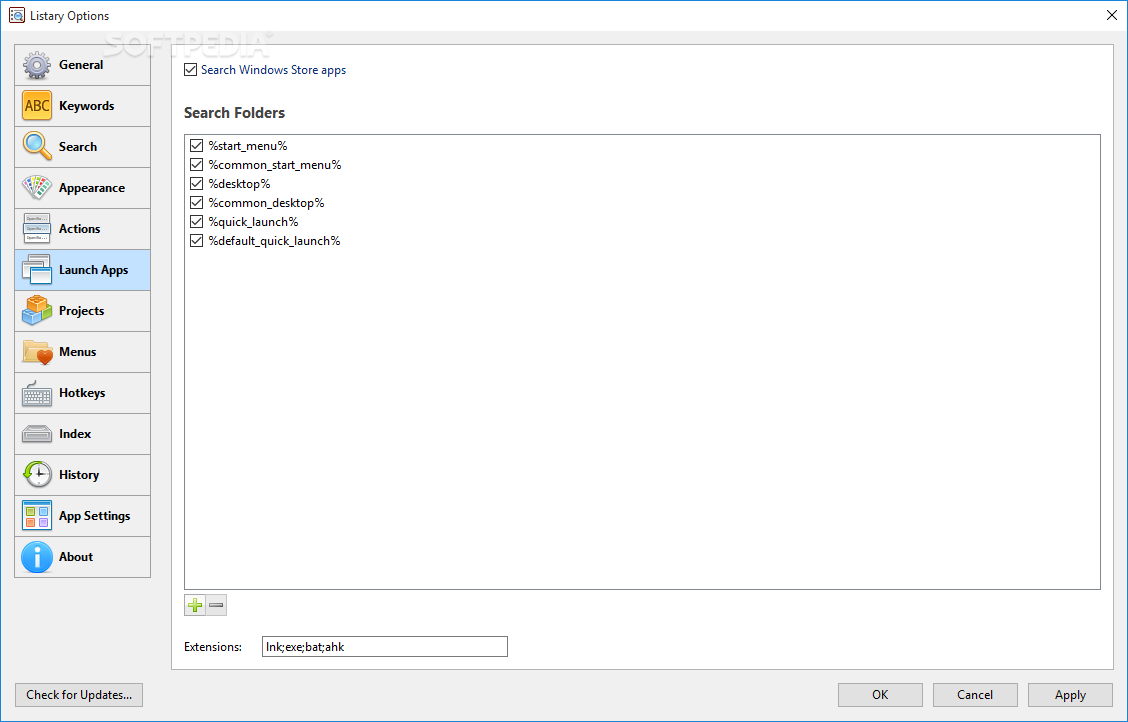Uncheck the %common_start_menu% folder

[x=196, y=165]
